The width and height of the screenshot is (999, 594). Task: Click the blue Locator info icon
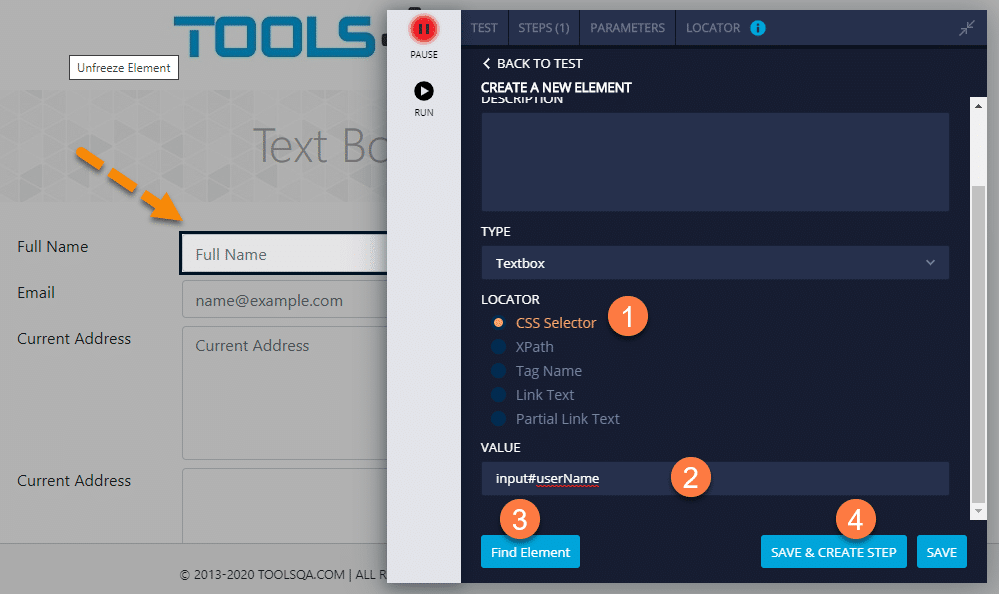click(757, 28)
